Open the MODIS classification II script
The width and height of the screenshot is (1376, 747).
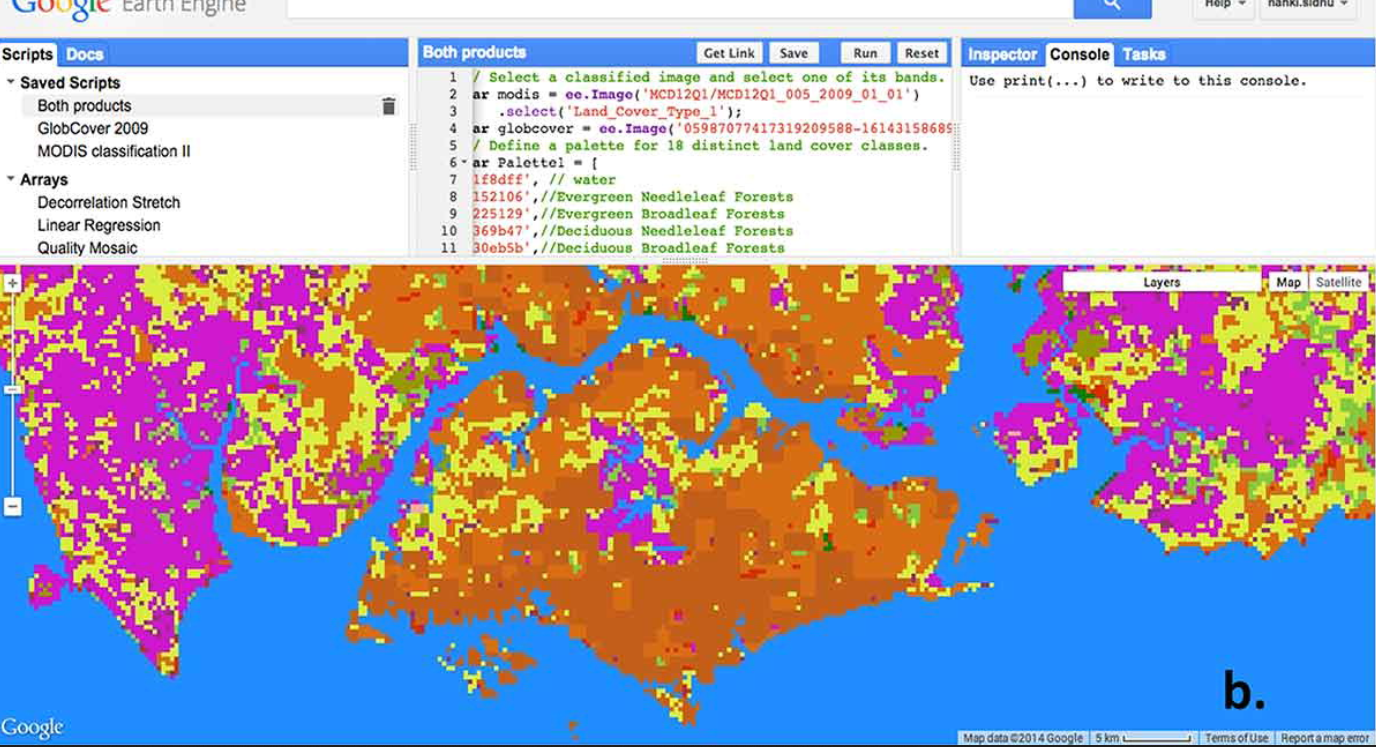point(114,152)
